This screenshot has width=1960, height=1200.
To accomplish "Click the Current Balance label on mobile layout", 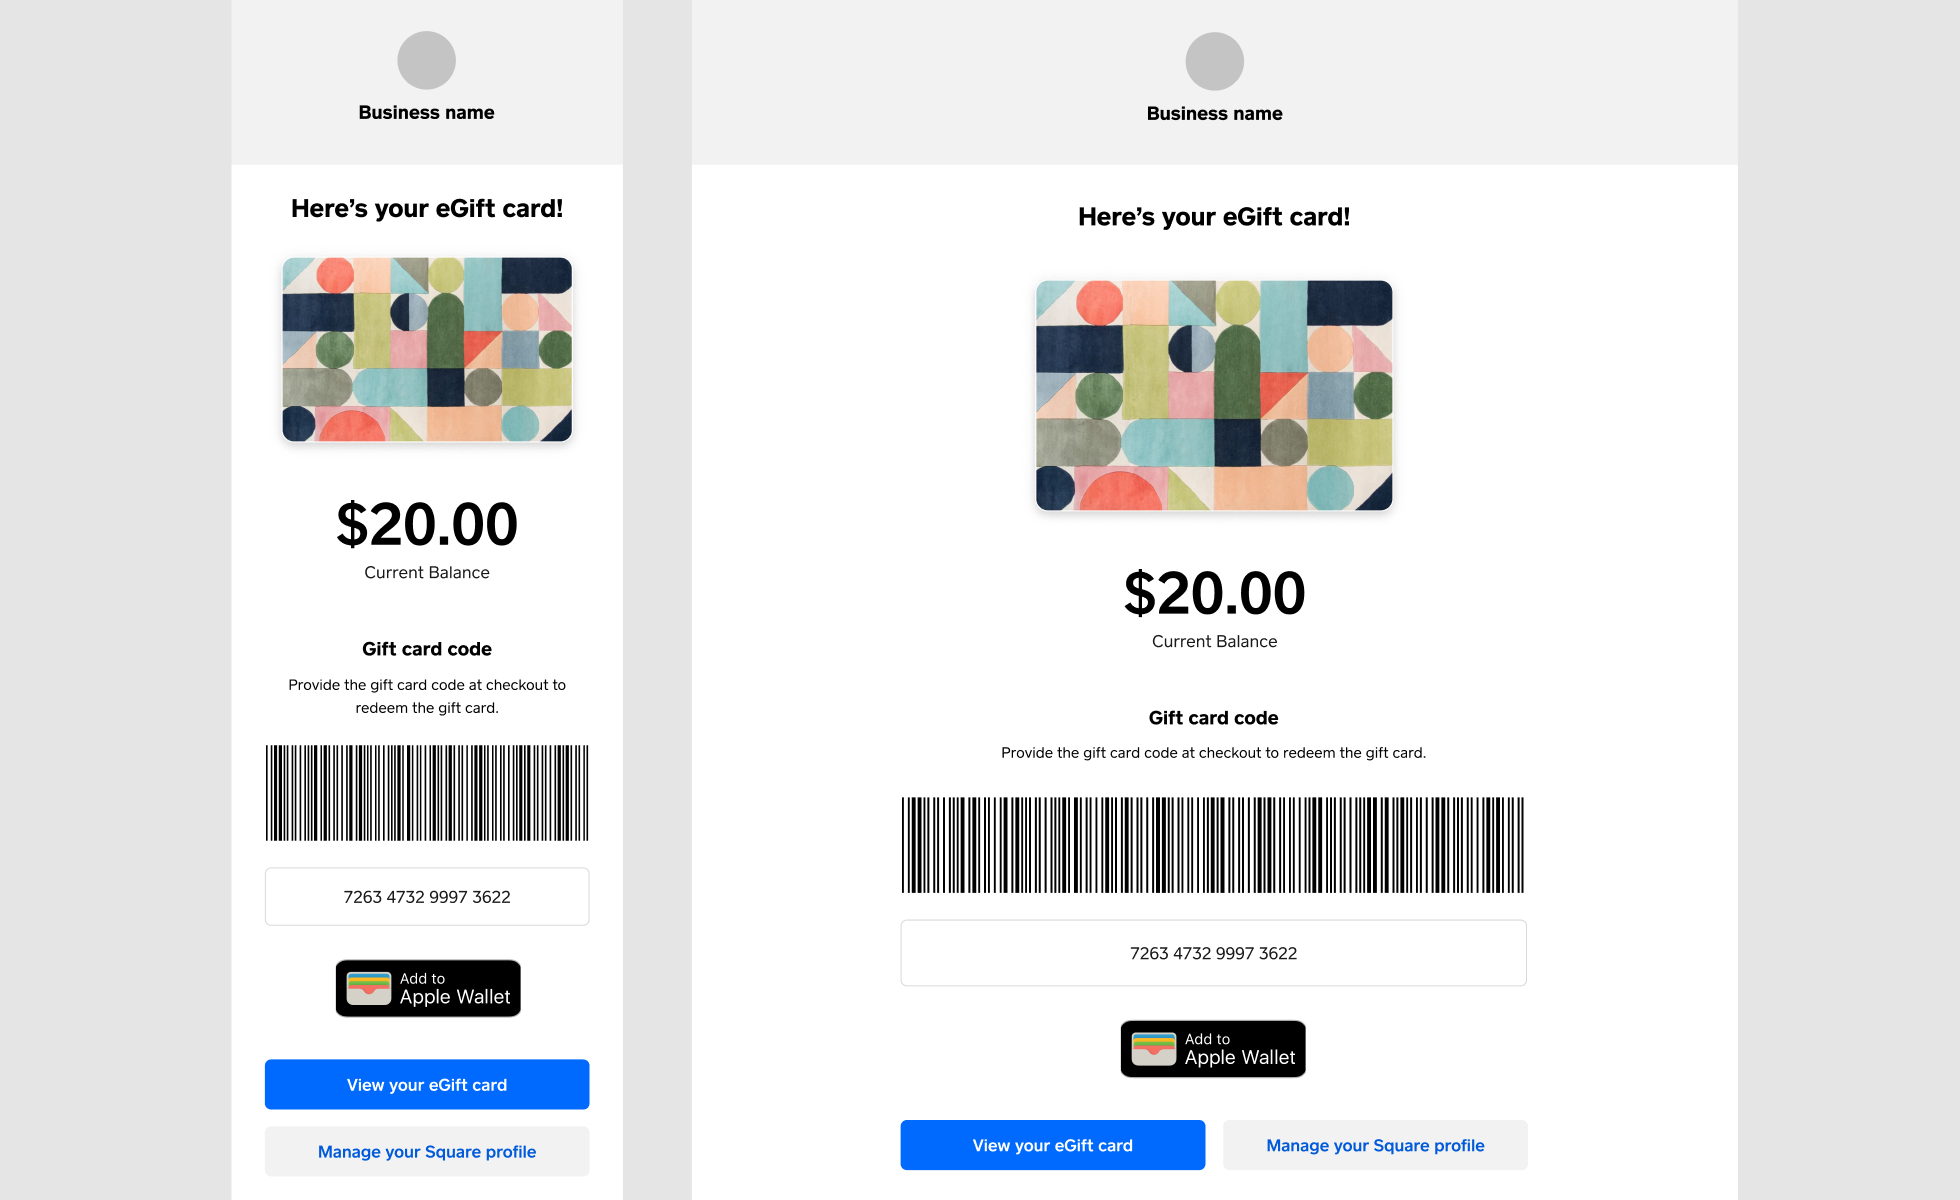I will (x=426, y=572).
